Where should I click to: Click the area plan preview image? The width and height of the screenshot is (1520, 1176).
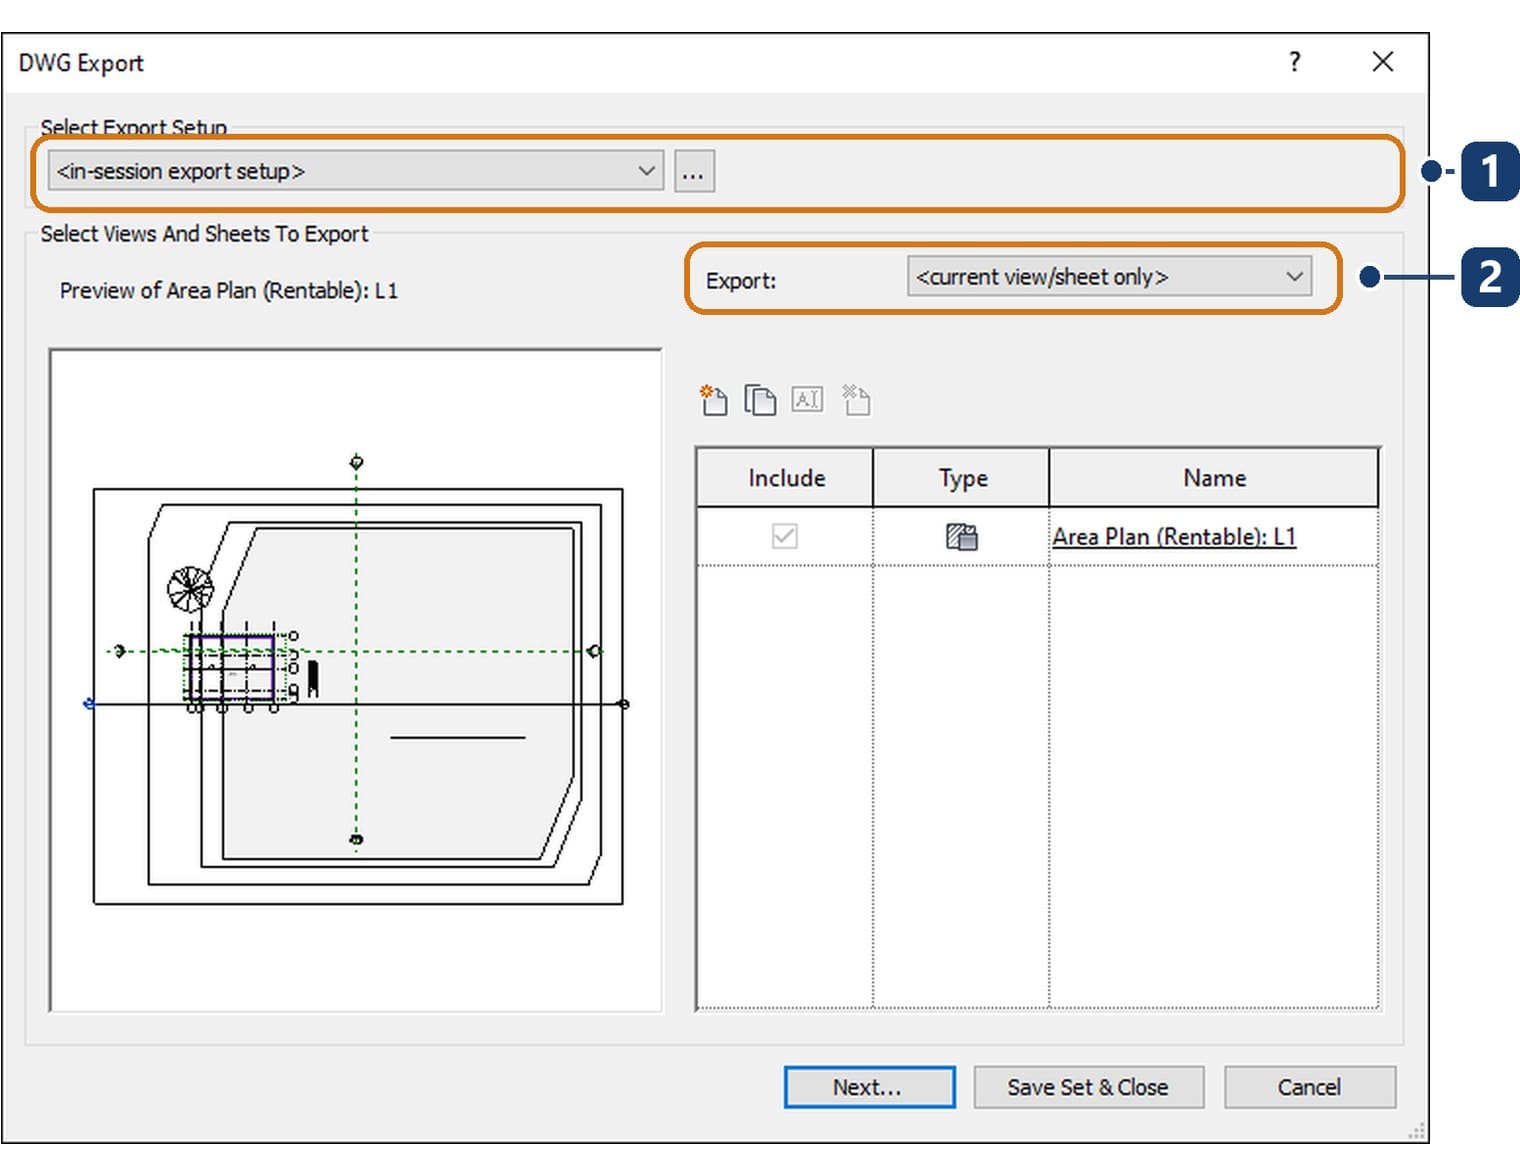pos(356,681)
